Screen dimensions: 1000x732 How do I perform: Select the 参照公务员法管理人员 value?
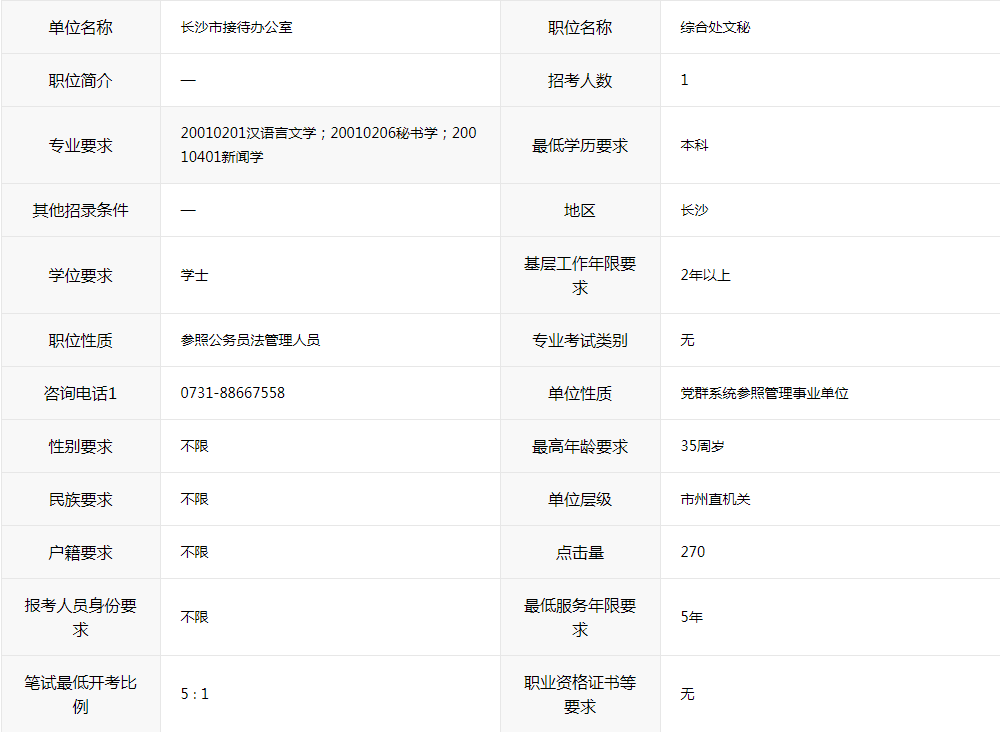click(x=250, y=340)
